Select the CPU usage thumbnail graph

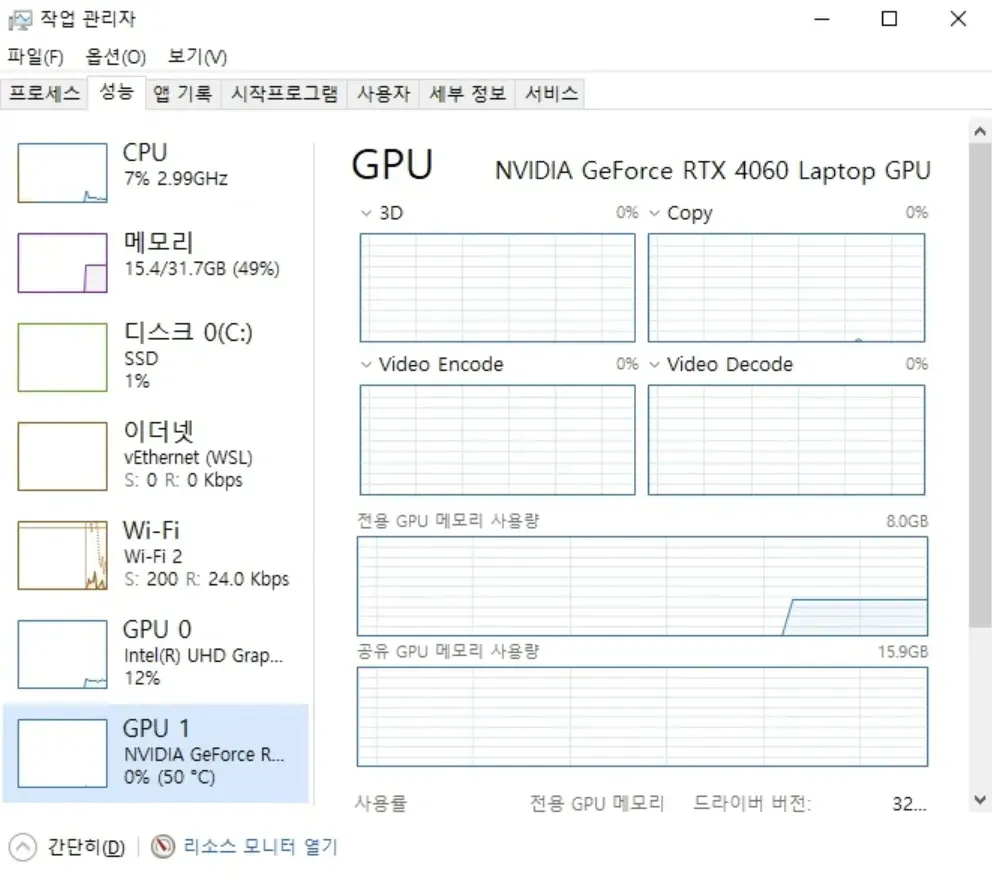[x=63, y=173]
